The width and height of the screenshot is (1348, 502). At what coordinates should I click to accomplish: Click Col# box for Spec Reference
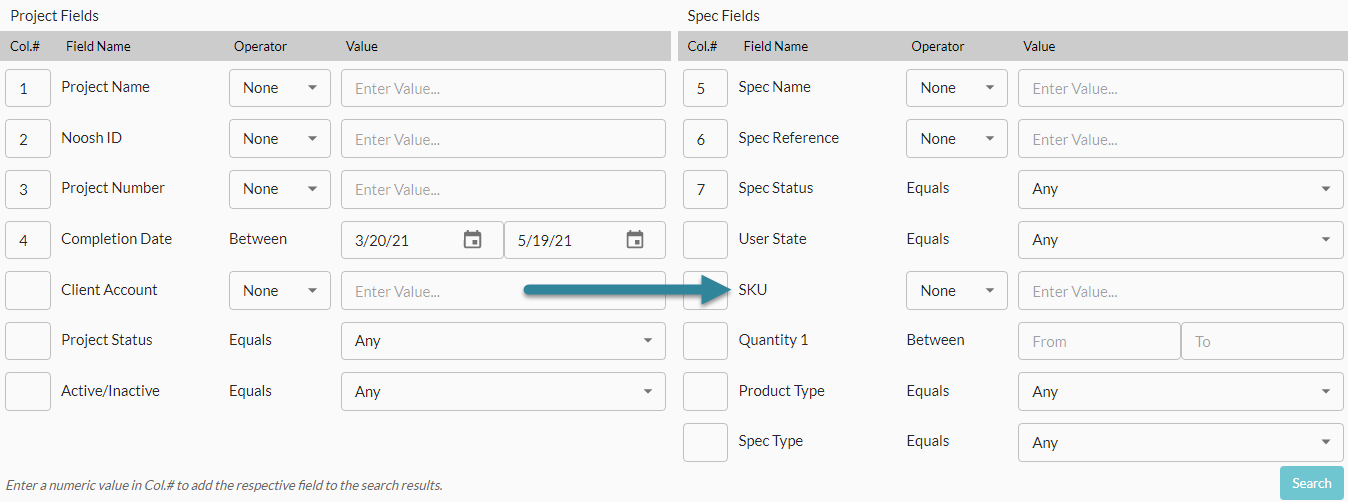[x=705, y=139]
